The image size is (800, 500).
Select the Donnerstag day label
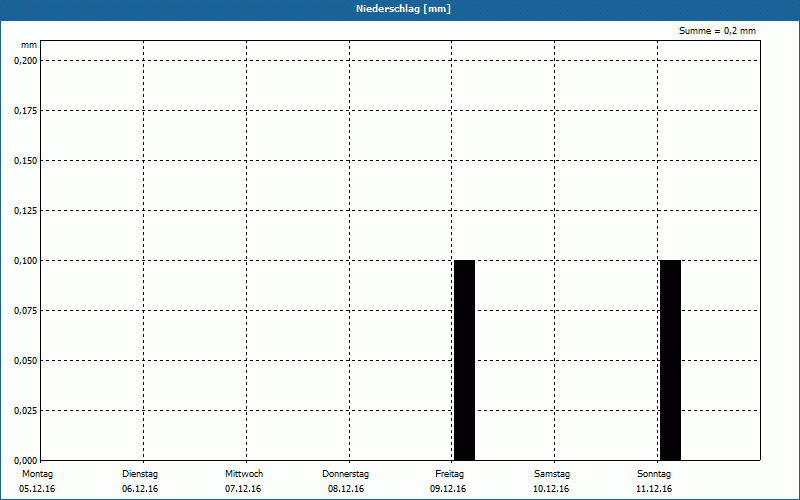pyautogui.click(x=345, y=474)
